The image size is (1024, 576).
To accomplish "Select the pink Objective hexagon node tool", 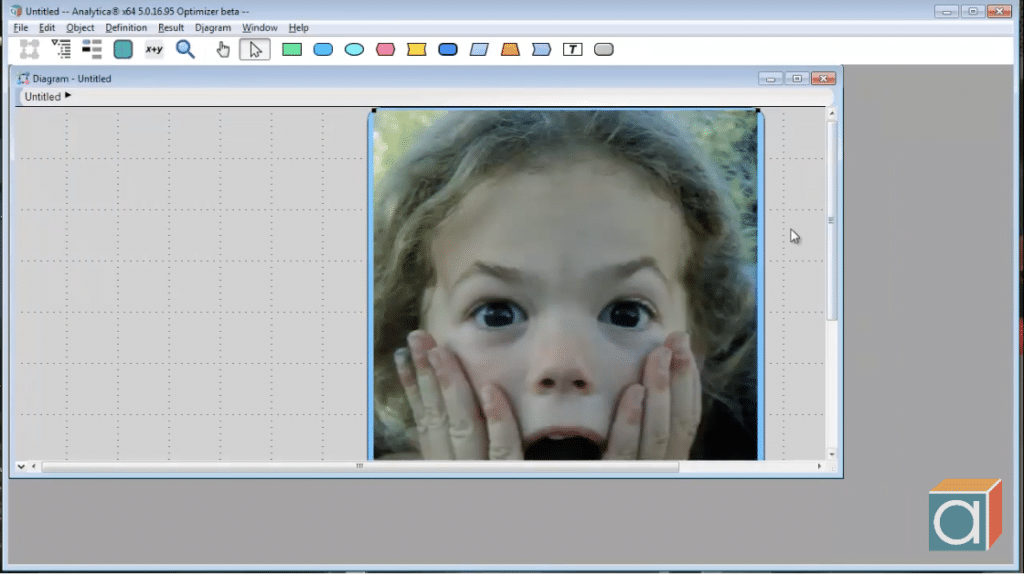I will (x=385, y=49).
